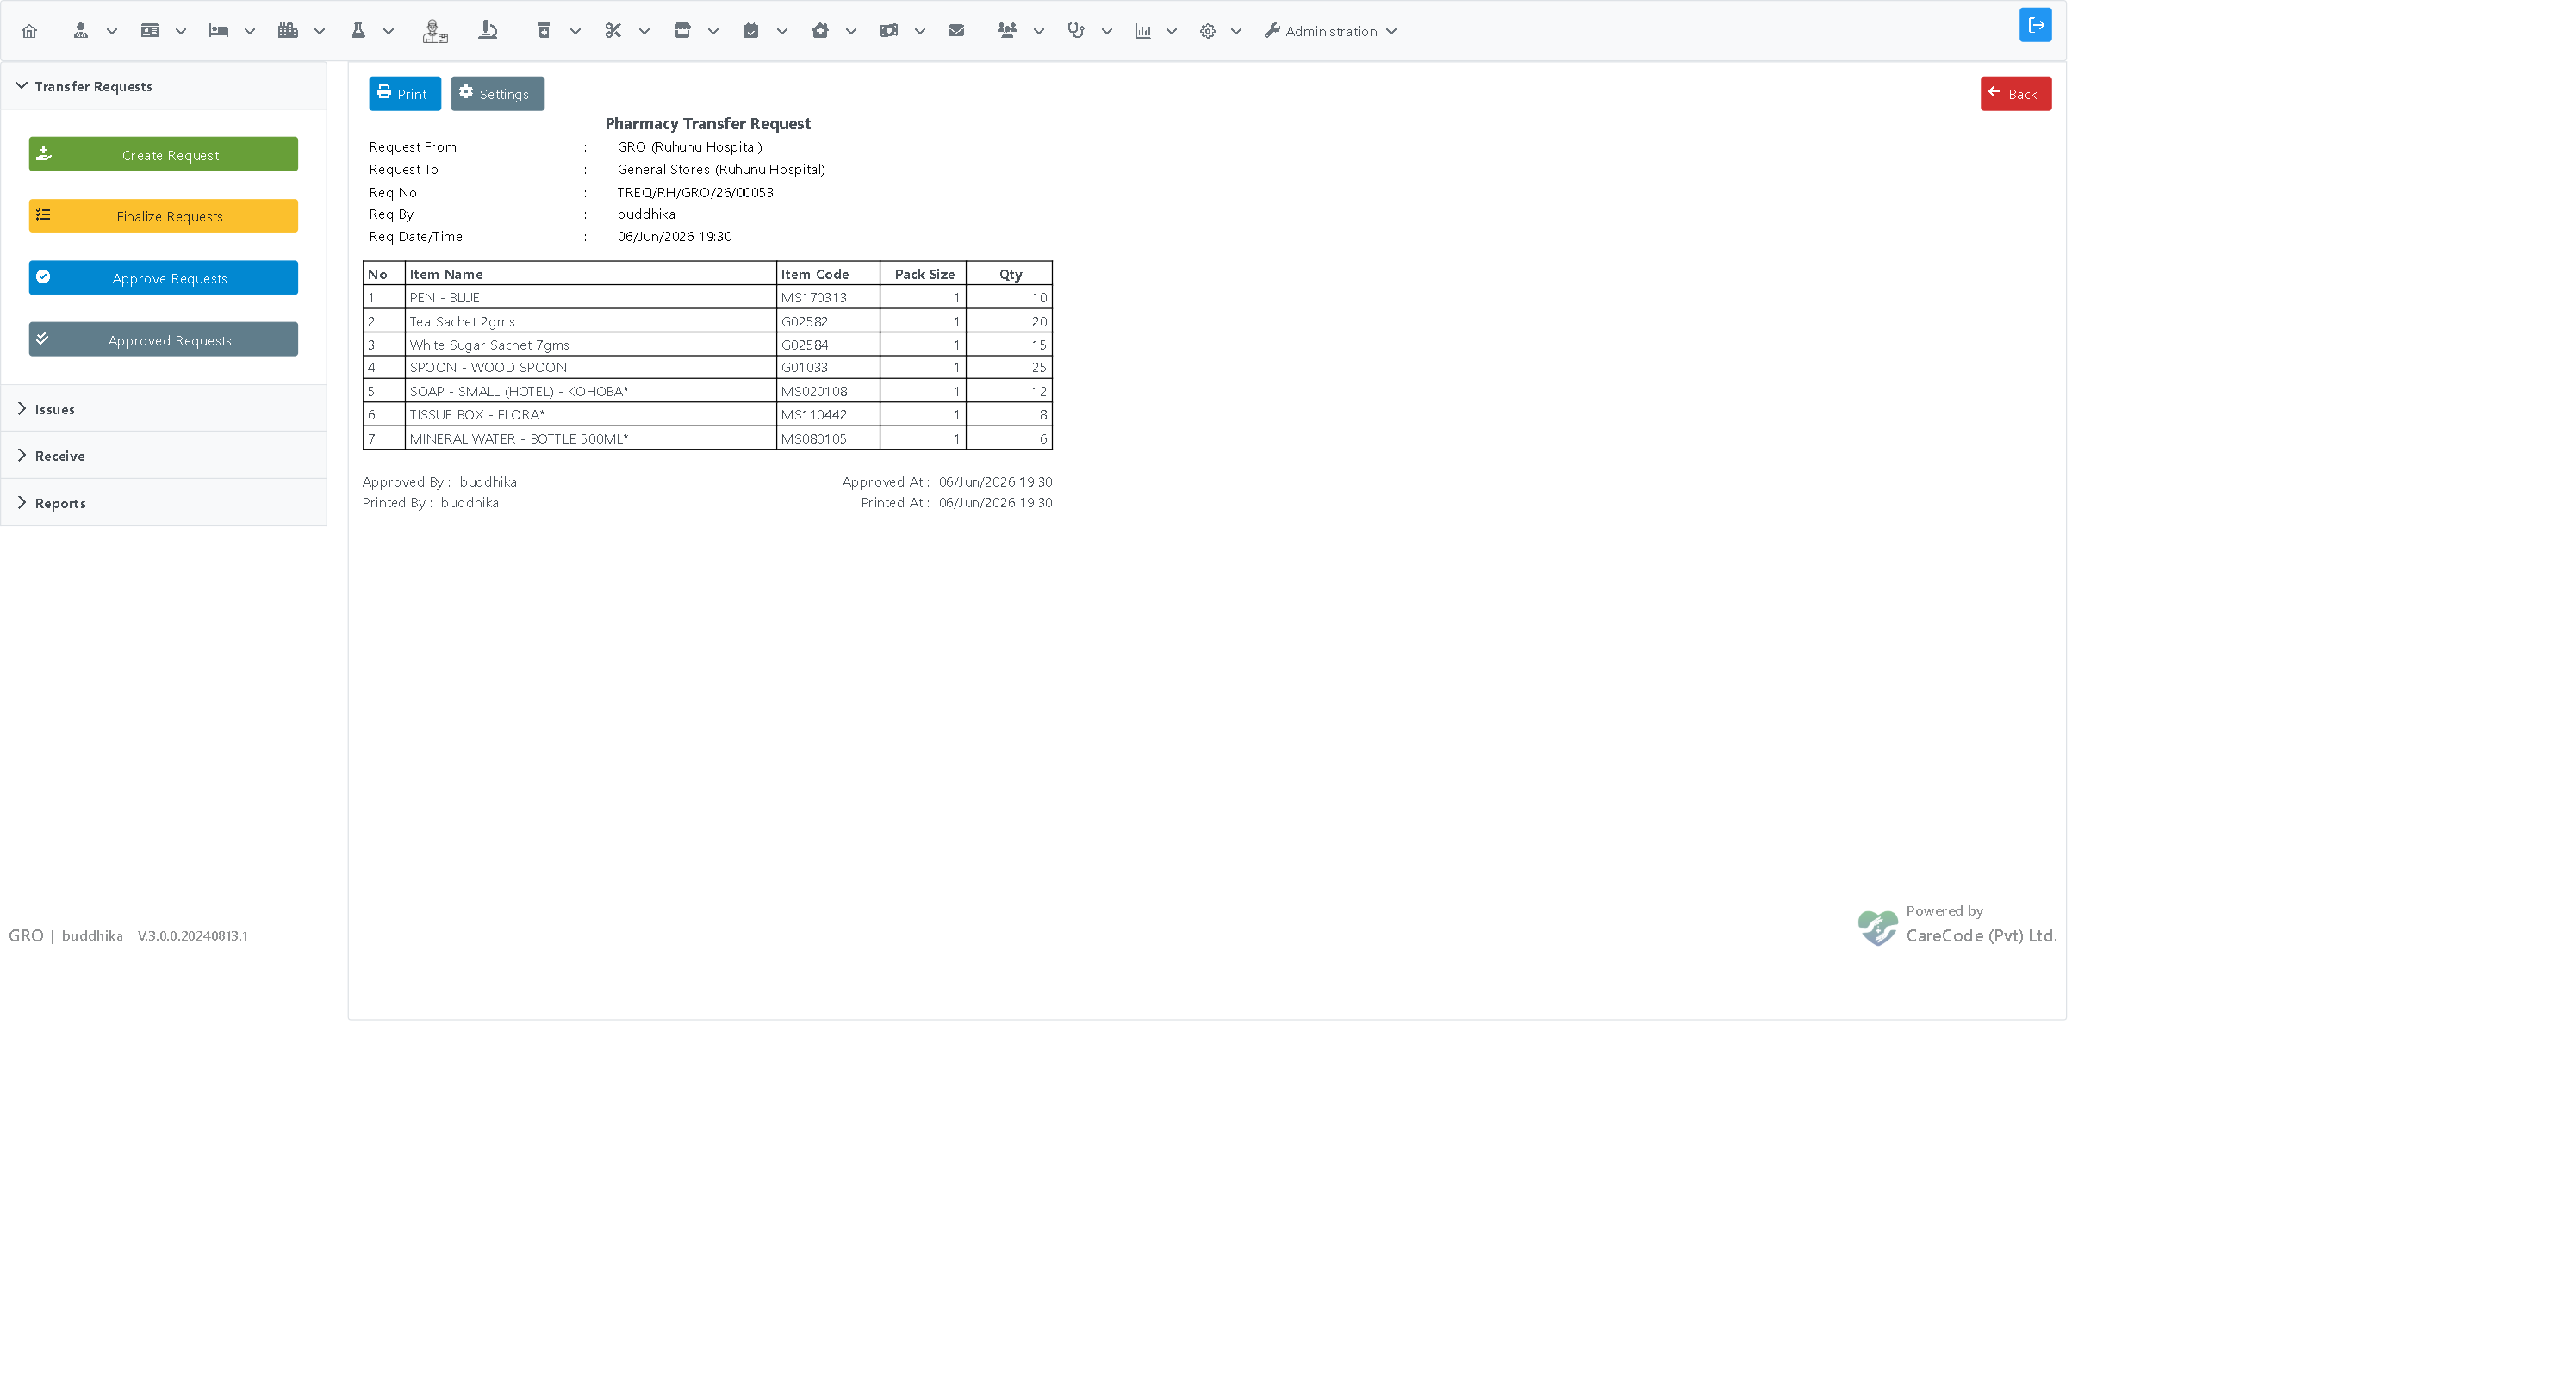Click version V.3.0.0.20240813.1 in footer
This screenshot has height=1379, width=2576.
(x=193, y=936)
